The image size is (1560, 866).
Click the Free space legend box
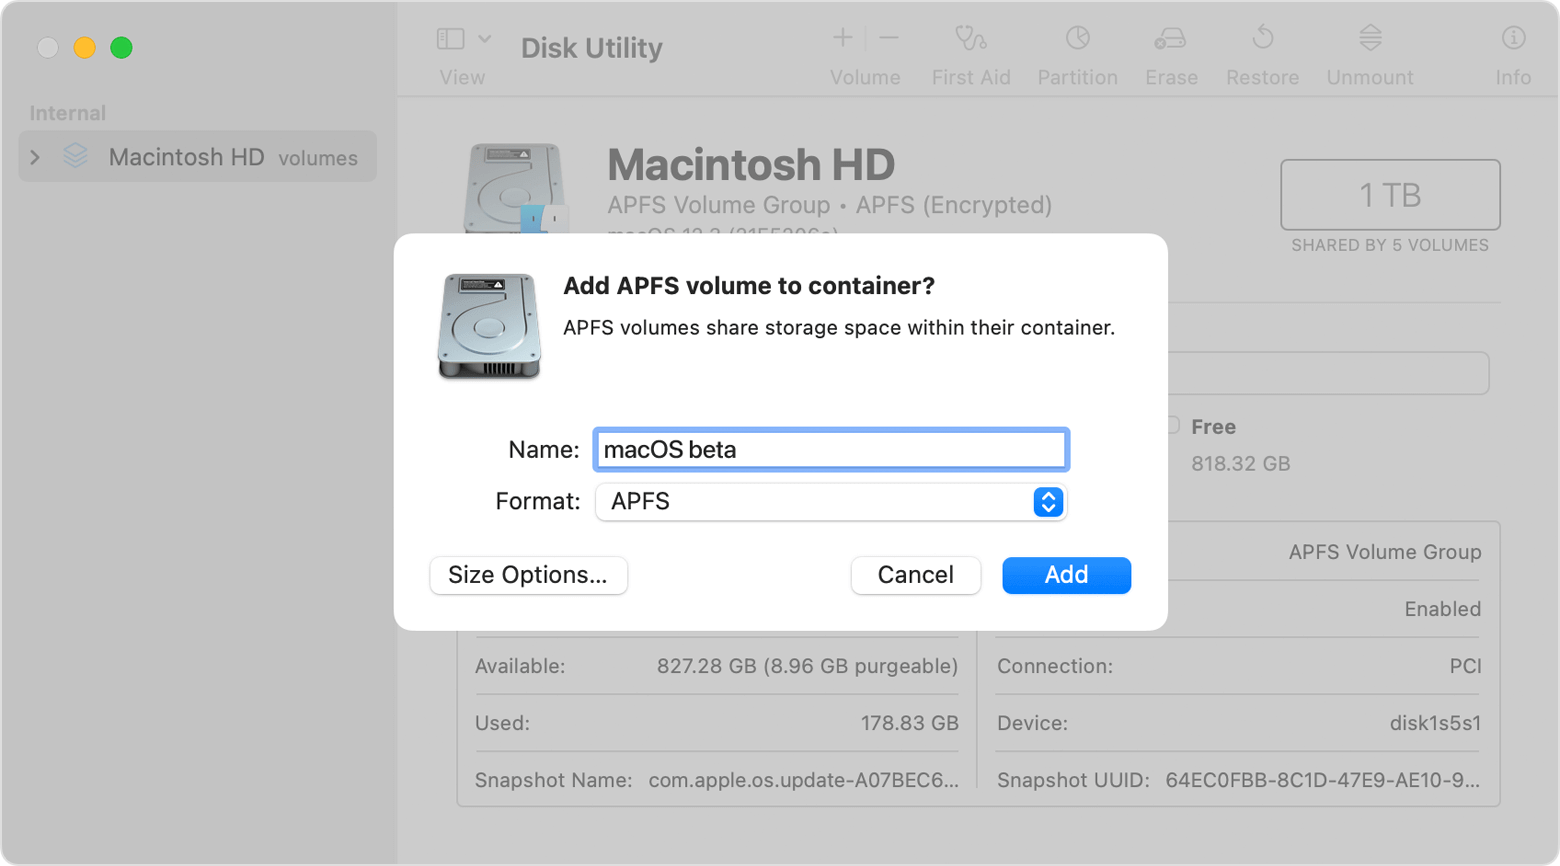(x=1173, y=426)
